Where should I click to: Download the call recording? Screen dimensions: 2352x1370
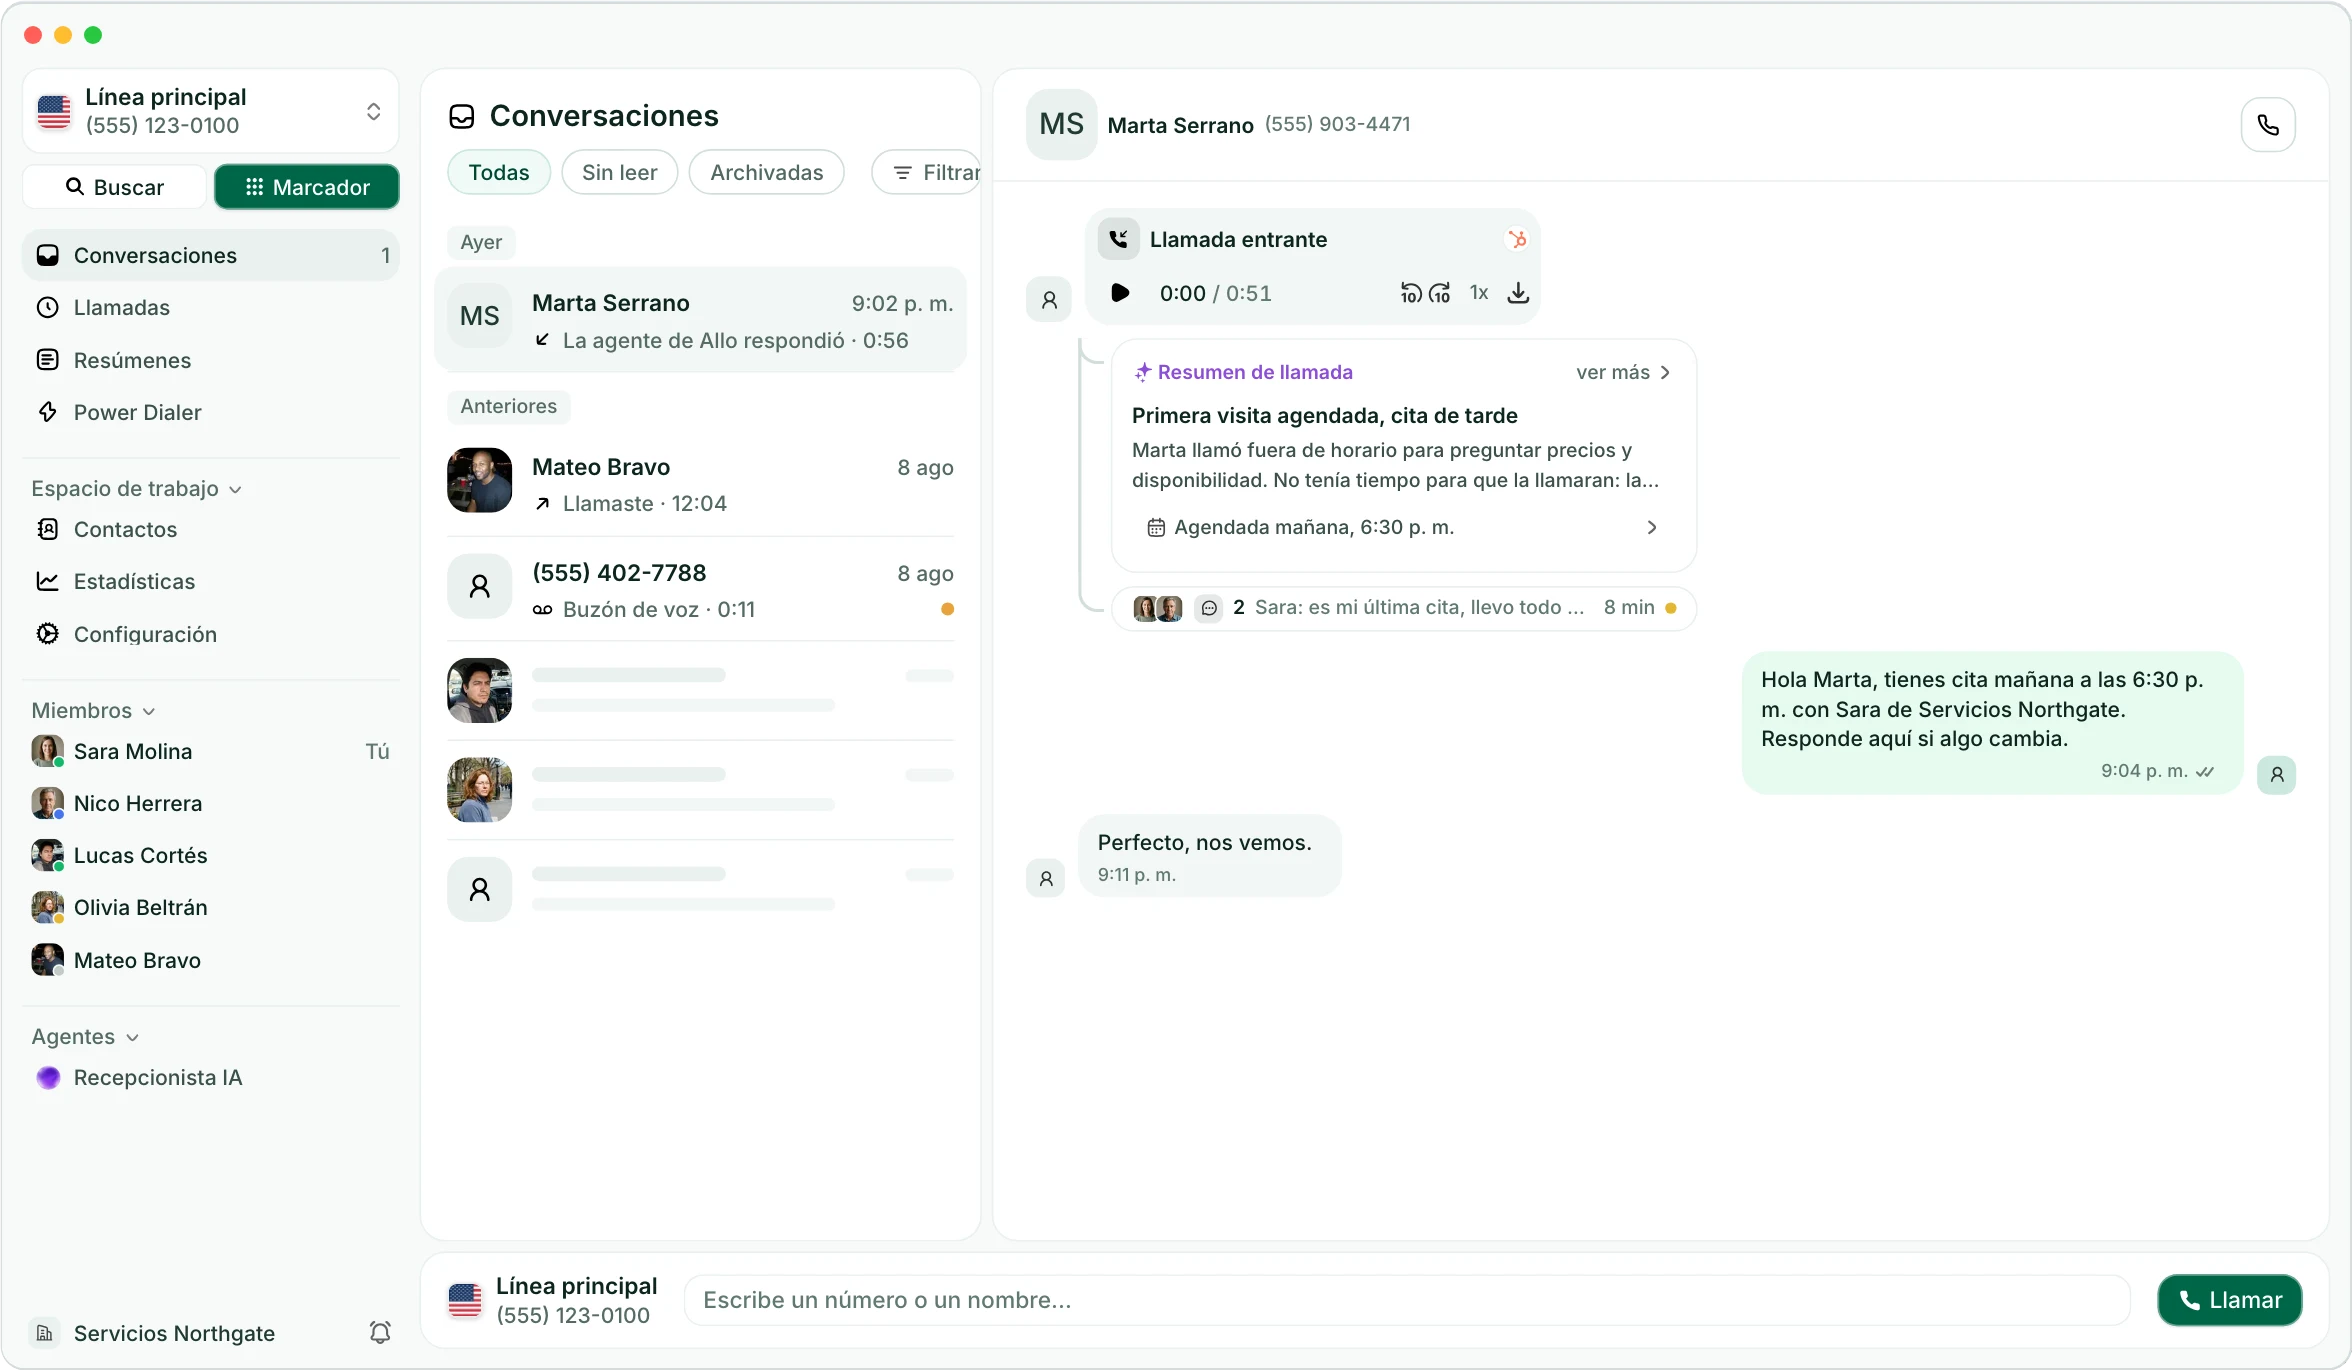(x=1518, y=293)
